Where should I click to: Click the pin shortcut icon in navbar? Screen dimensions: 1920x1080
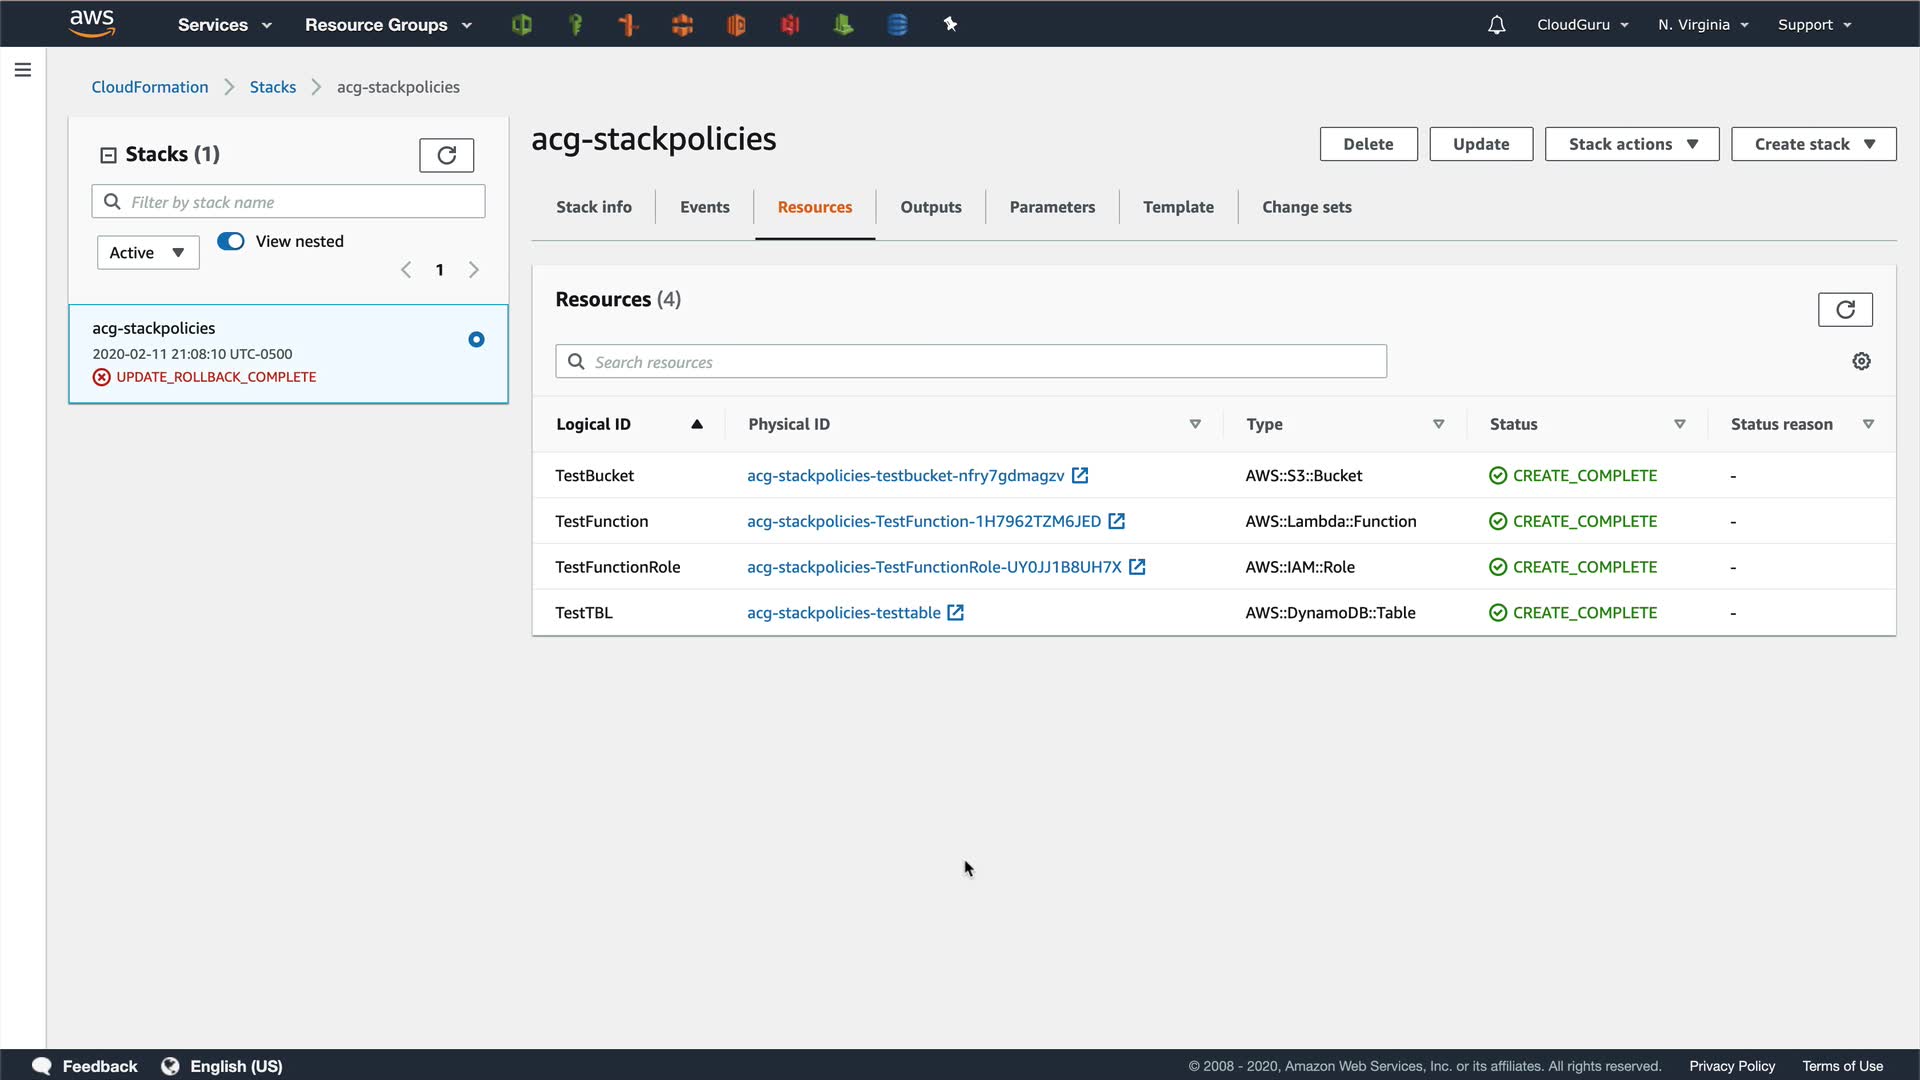[950, 24]
